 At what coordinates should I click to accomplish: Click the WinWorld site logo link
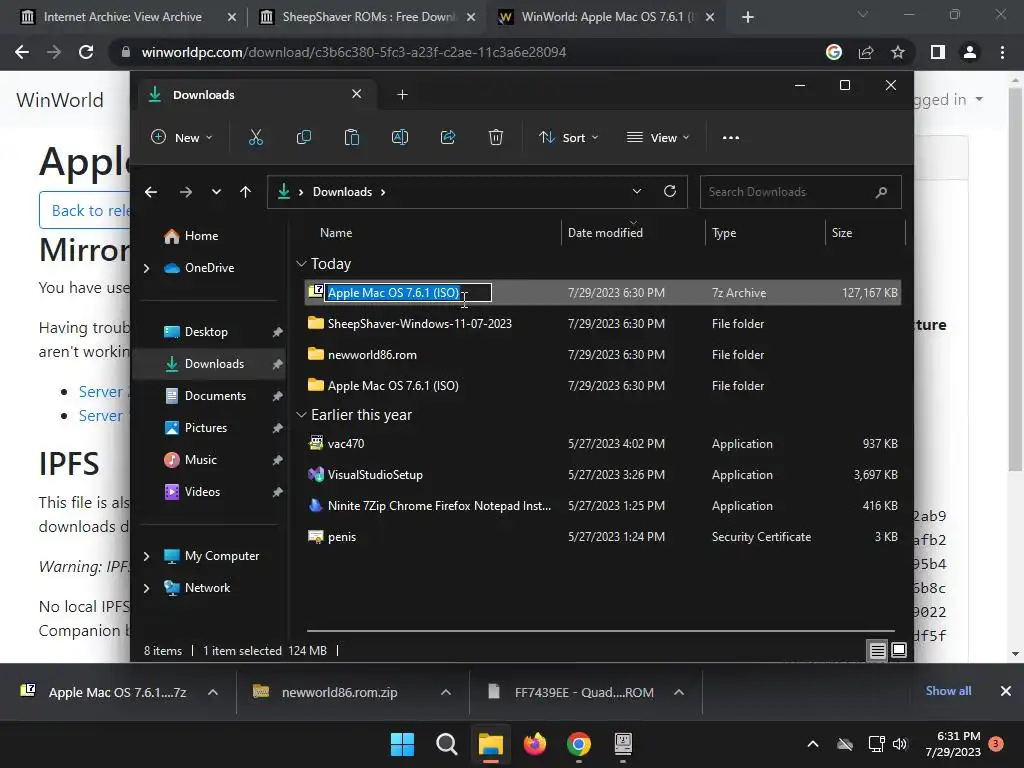[x=59, y=100]
